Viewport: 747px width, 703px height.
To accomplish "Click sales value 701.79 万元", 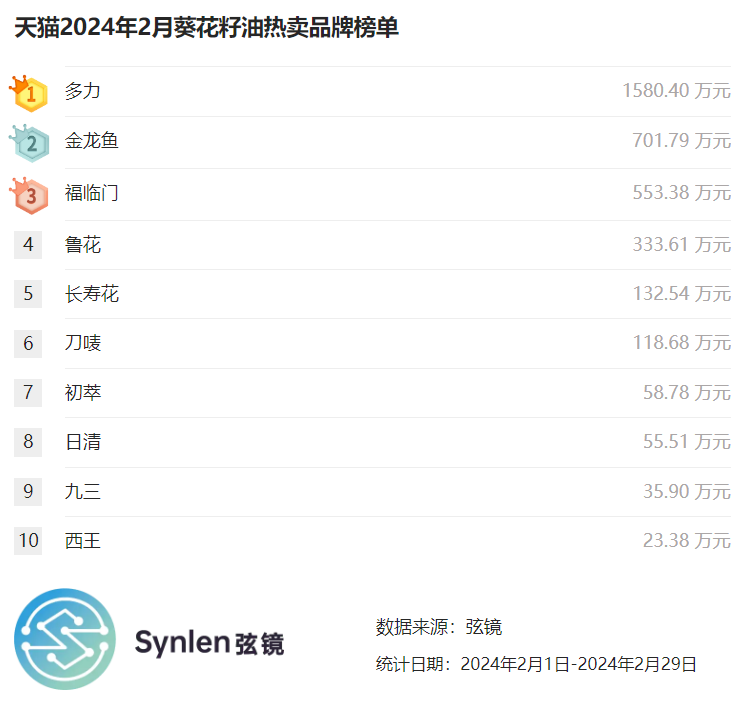I will (681, 141).
